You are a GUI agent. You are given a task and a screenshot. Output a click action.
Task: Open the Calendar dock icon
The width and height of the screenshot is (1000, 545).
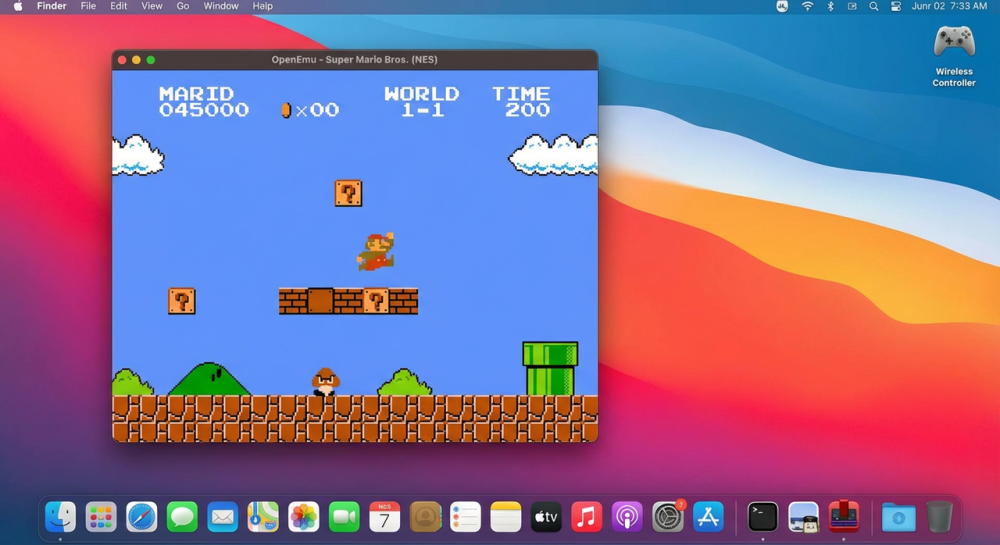tap(385, 516)
